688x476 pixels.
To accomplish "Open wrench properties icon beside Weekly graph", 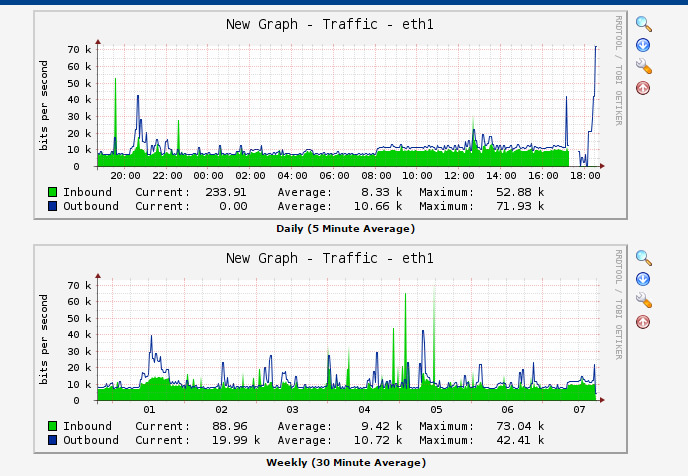I will click(643, 301).
